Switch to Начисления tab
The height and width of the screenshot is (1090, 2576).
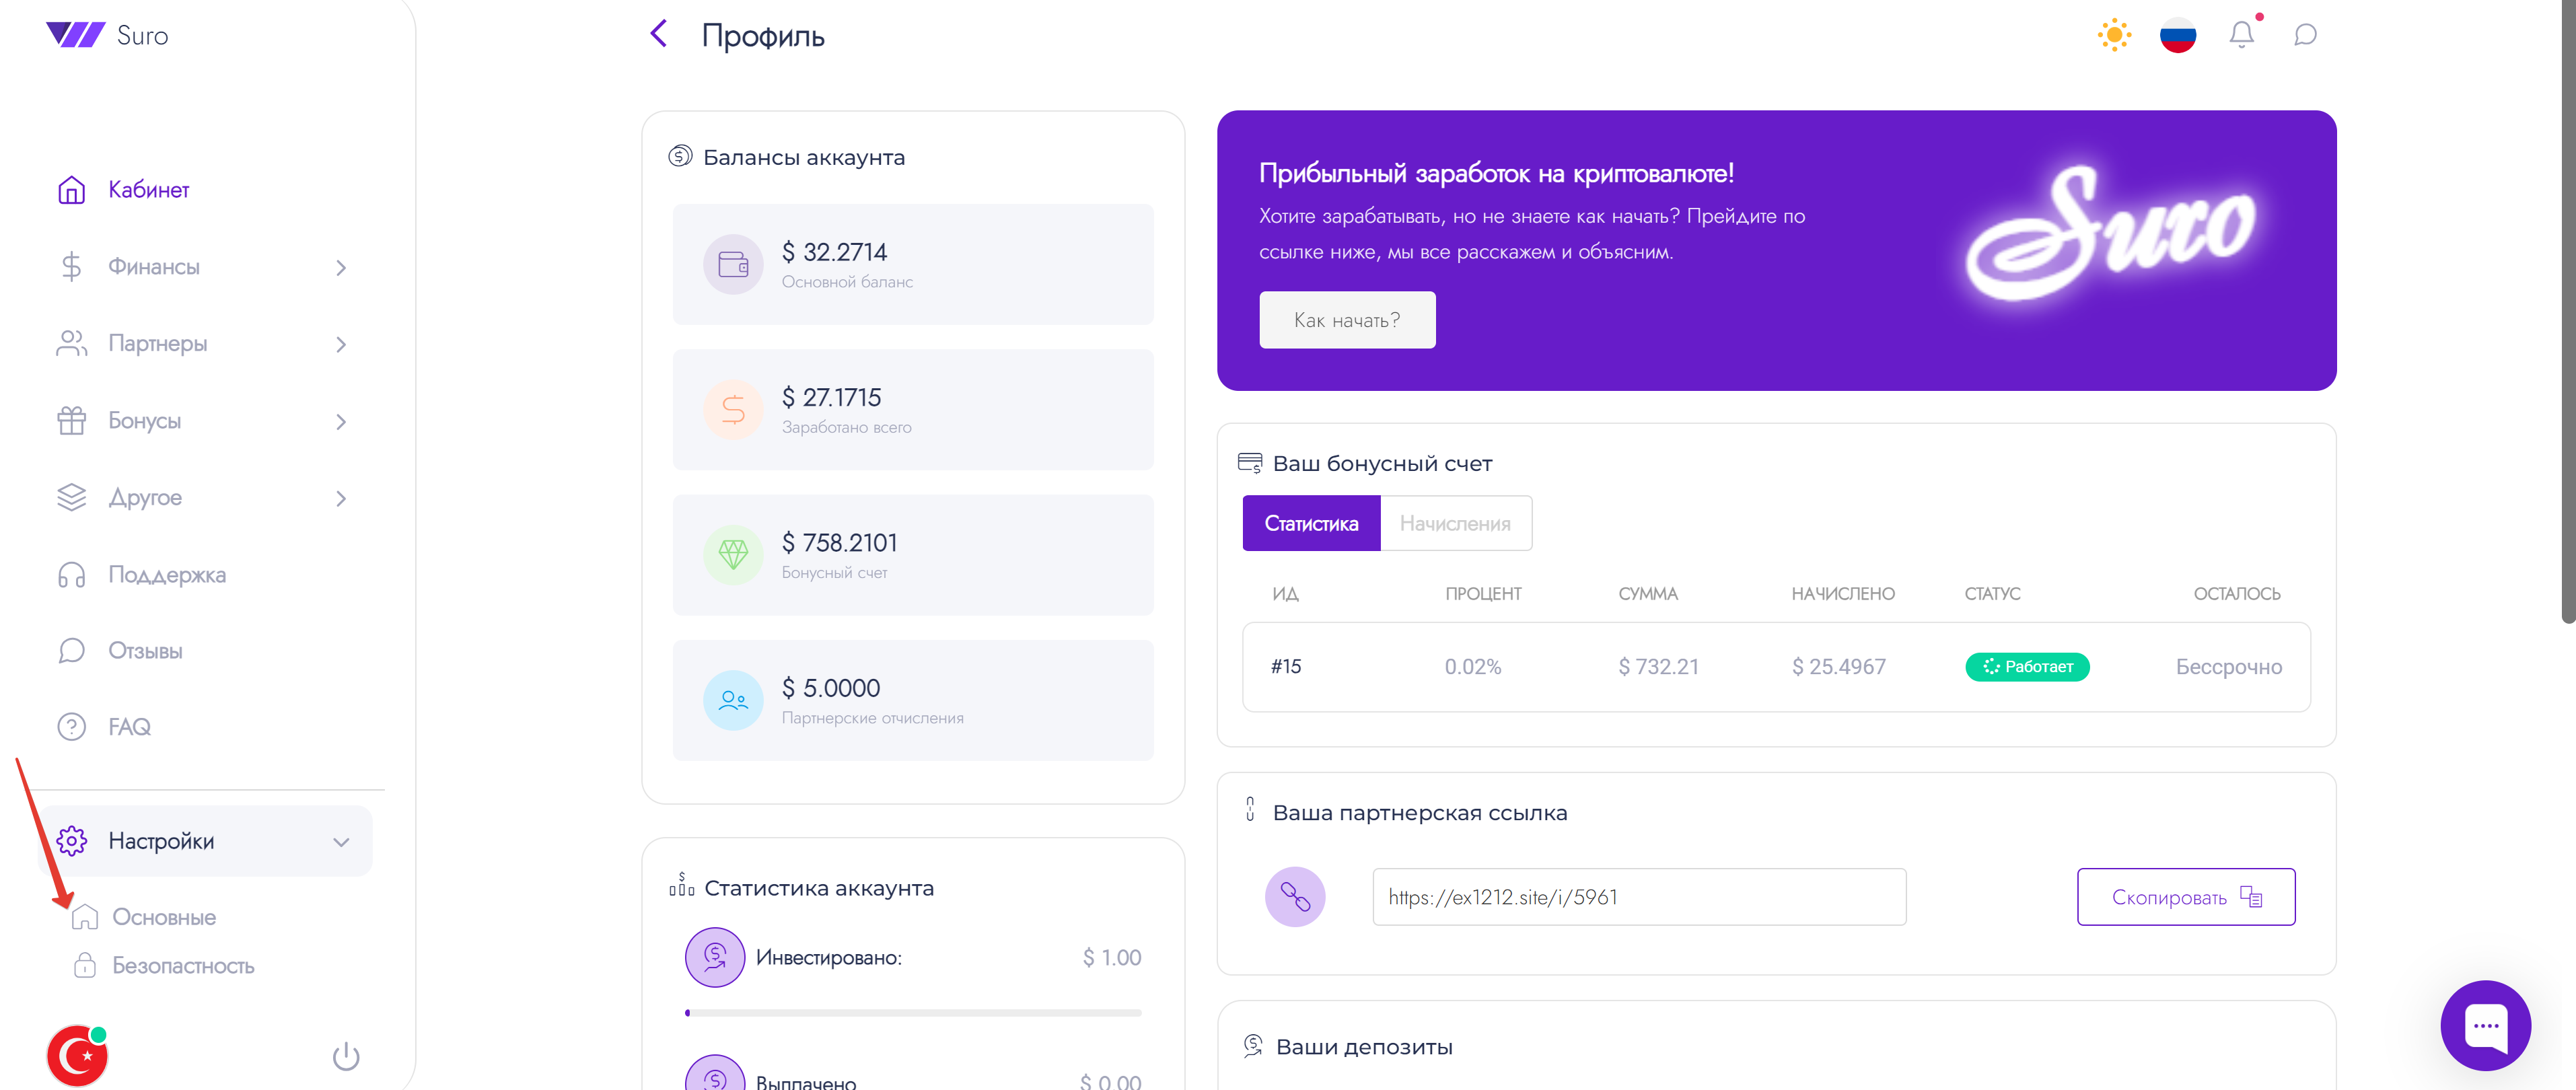pos(1455,523)
